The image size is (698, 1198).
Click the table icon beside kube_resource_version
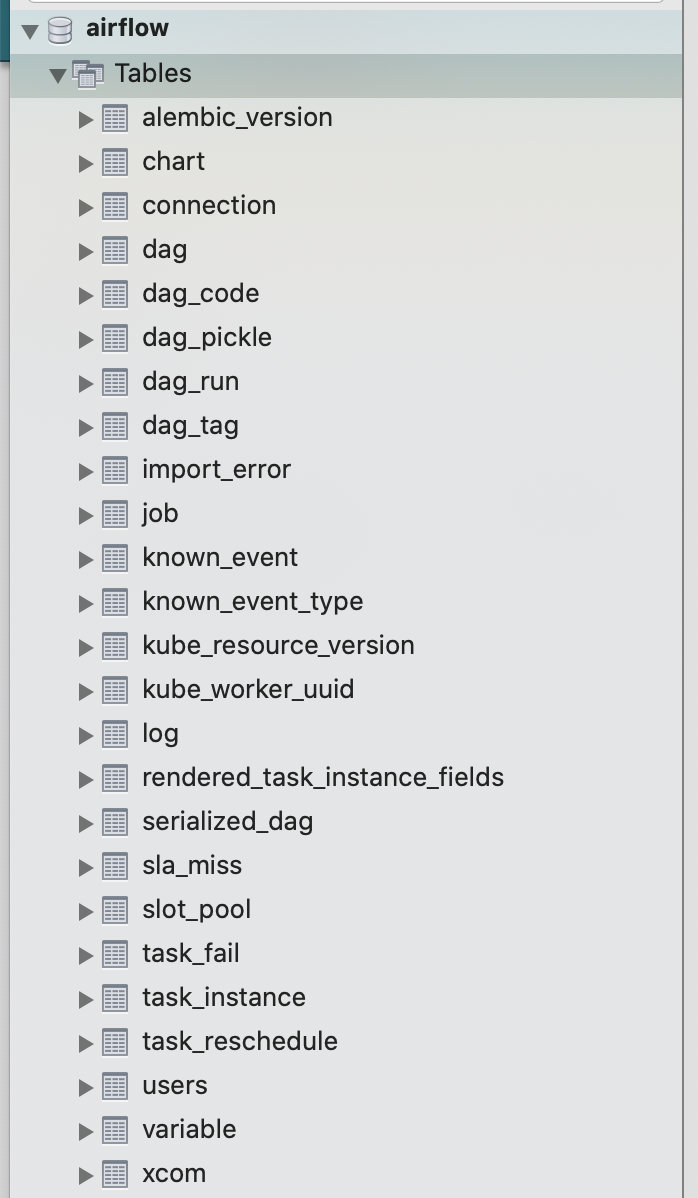point(115,646)
